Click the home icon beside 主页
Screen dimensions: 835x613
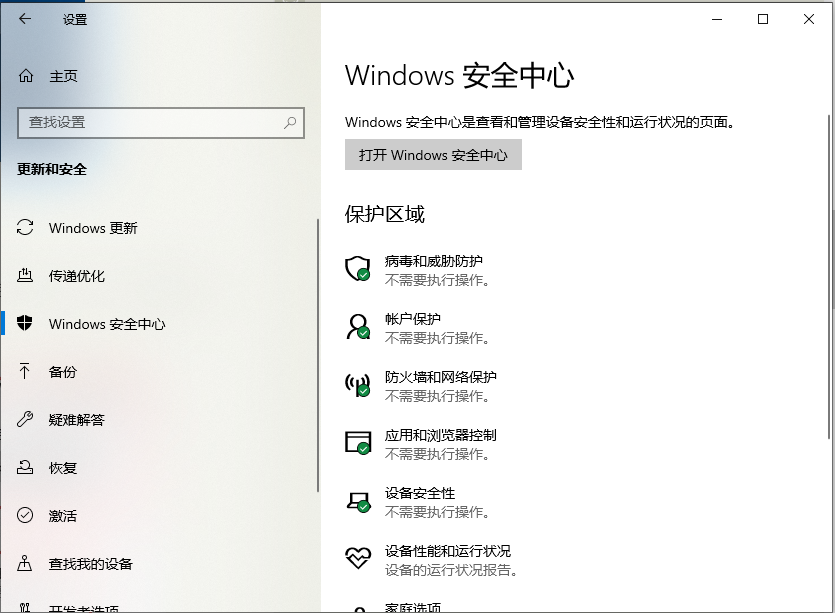(x=26, y=76)
